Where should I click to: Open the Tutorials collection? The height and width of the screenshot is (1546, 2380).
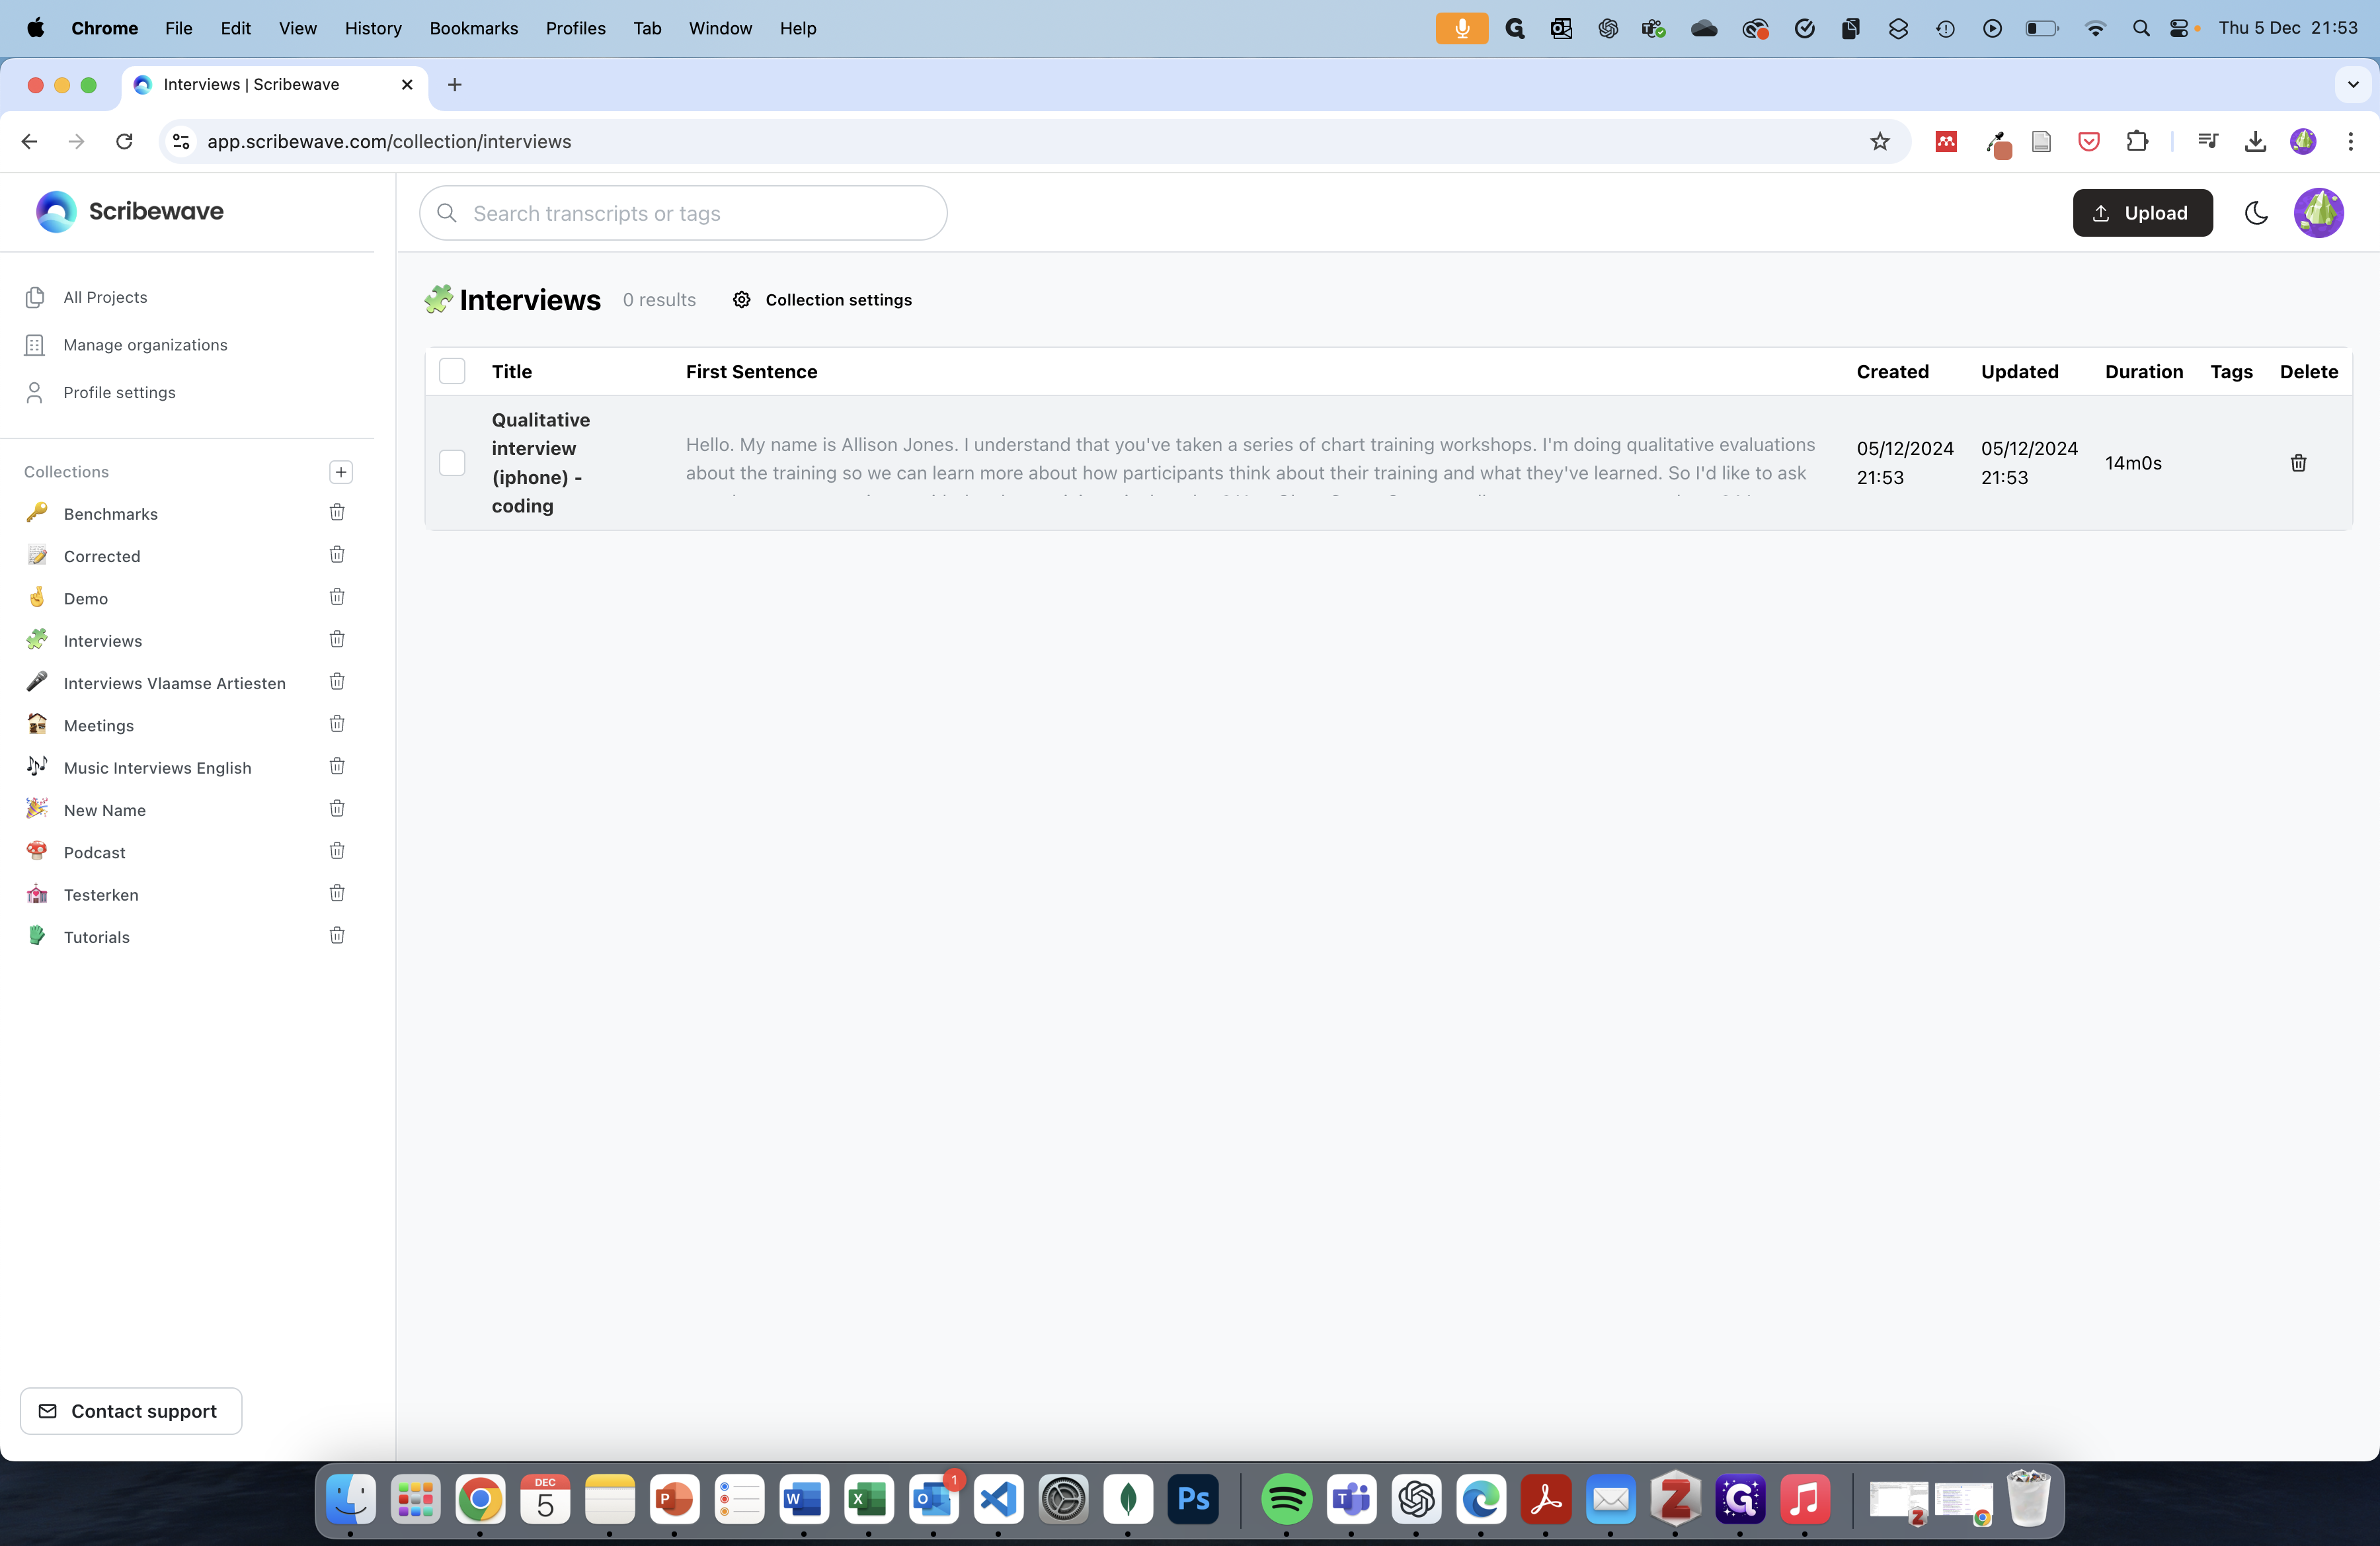pyautogui.click(x=97, y=937)
